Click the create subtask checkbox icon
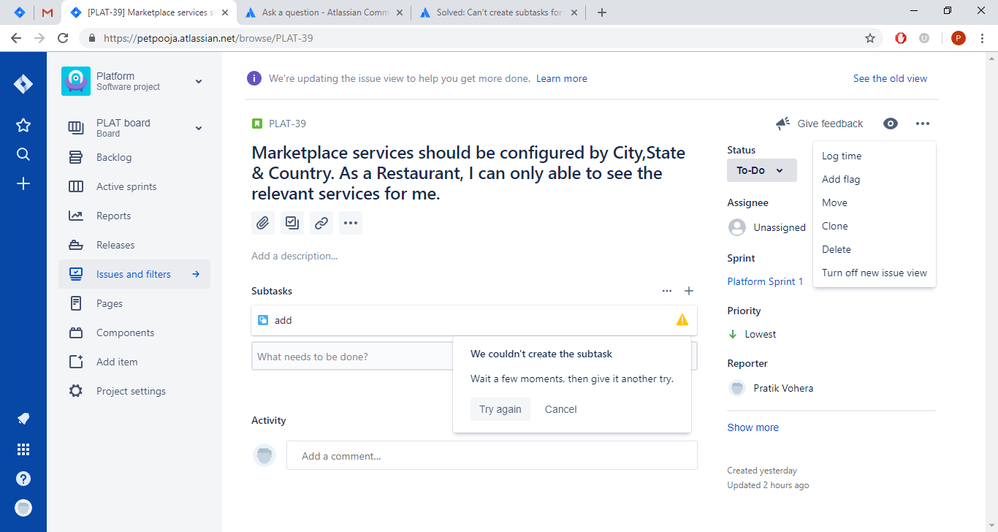The width and height of the screenshot is (998, 532). pyautogui.click(x=292, y=223)
